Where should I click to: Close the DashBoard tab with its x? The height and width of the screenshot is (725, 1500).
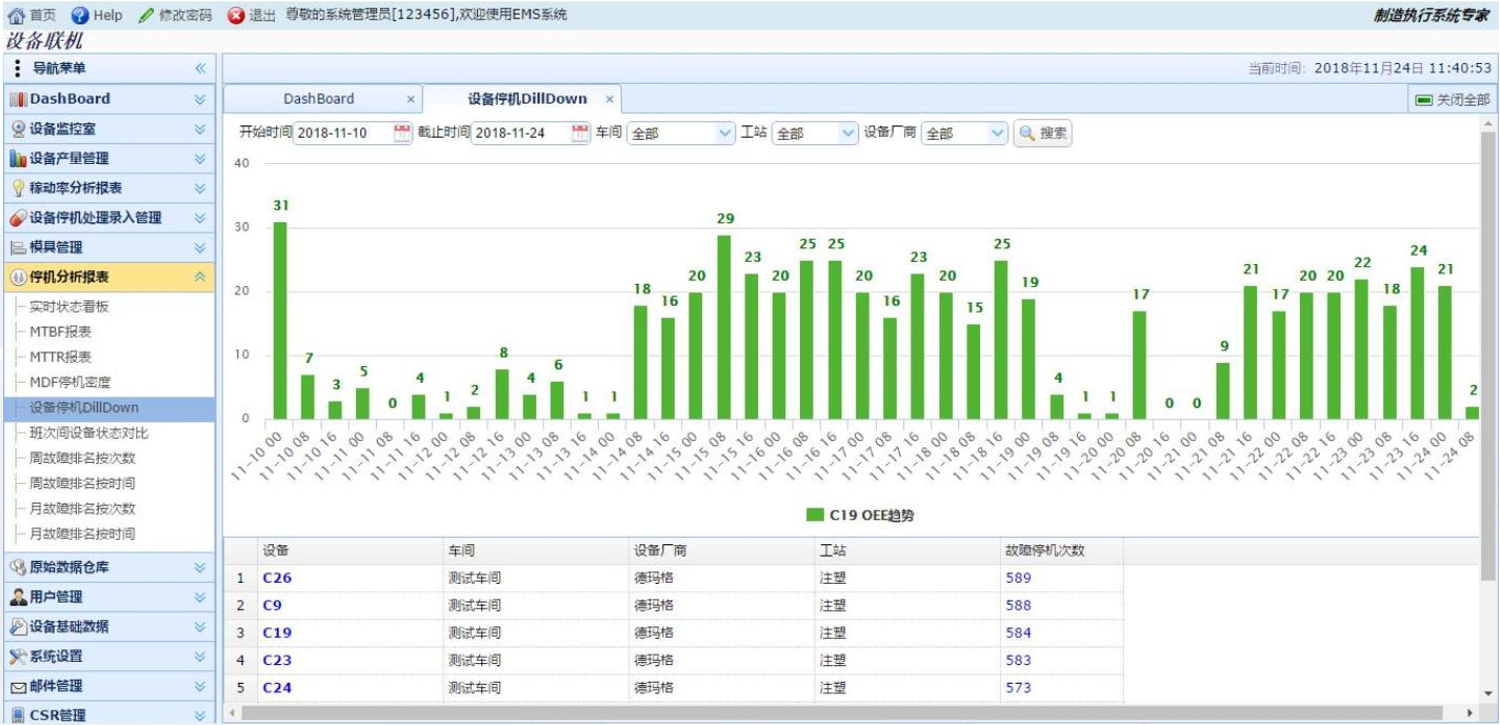coord(410,99)
